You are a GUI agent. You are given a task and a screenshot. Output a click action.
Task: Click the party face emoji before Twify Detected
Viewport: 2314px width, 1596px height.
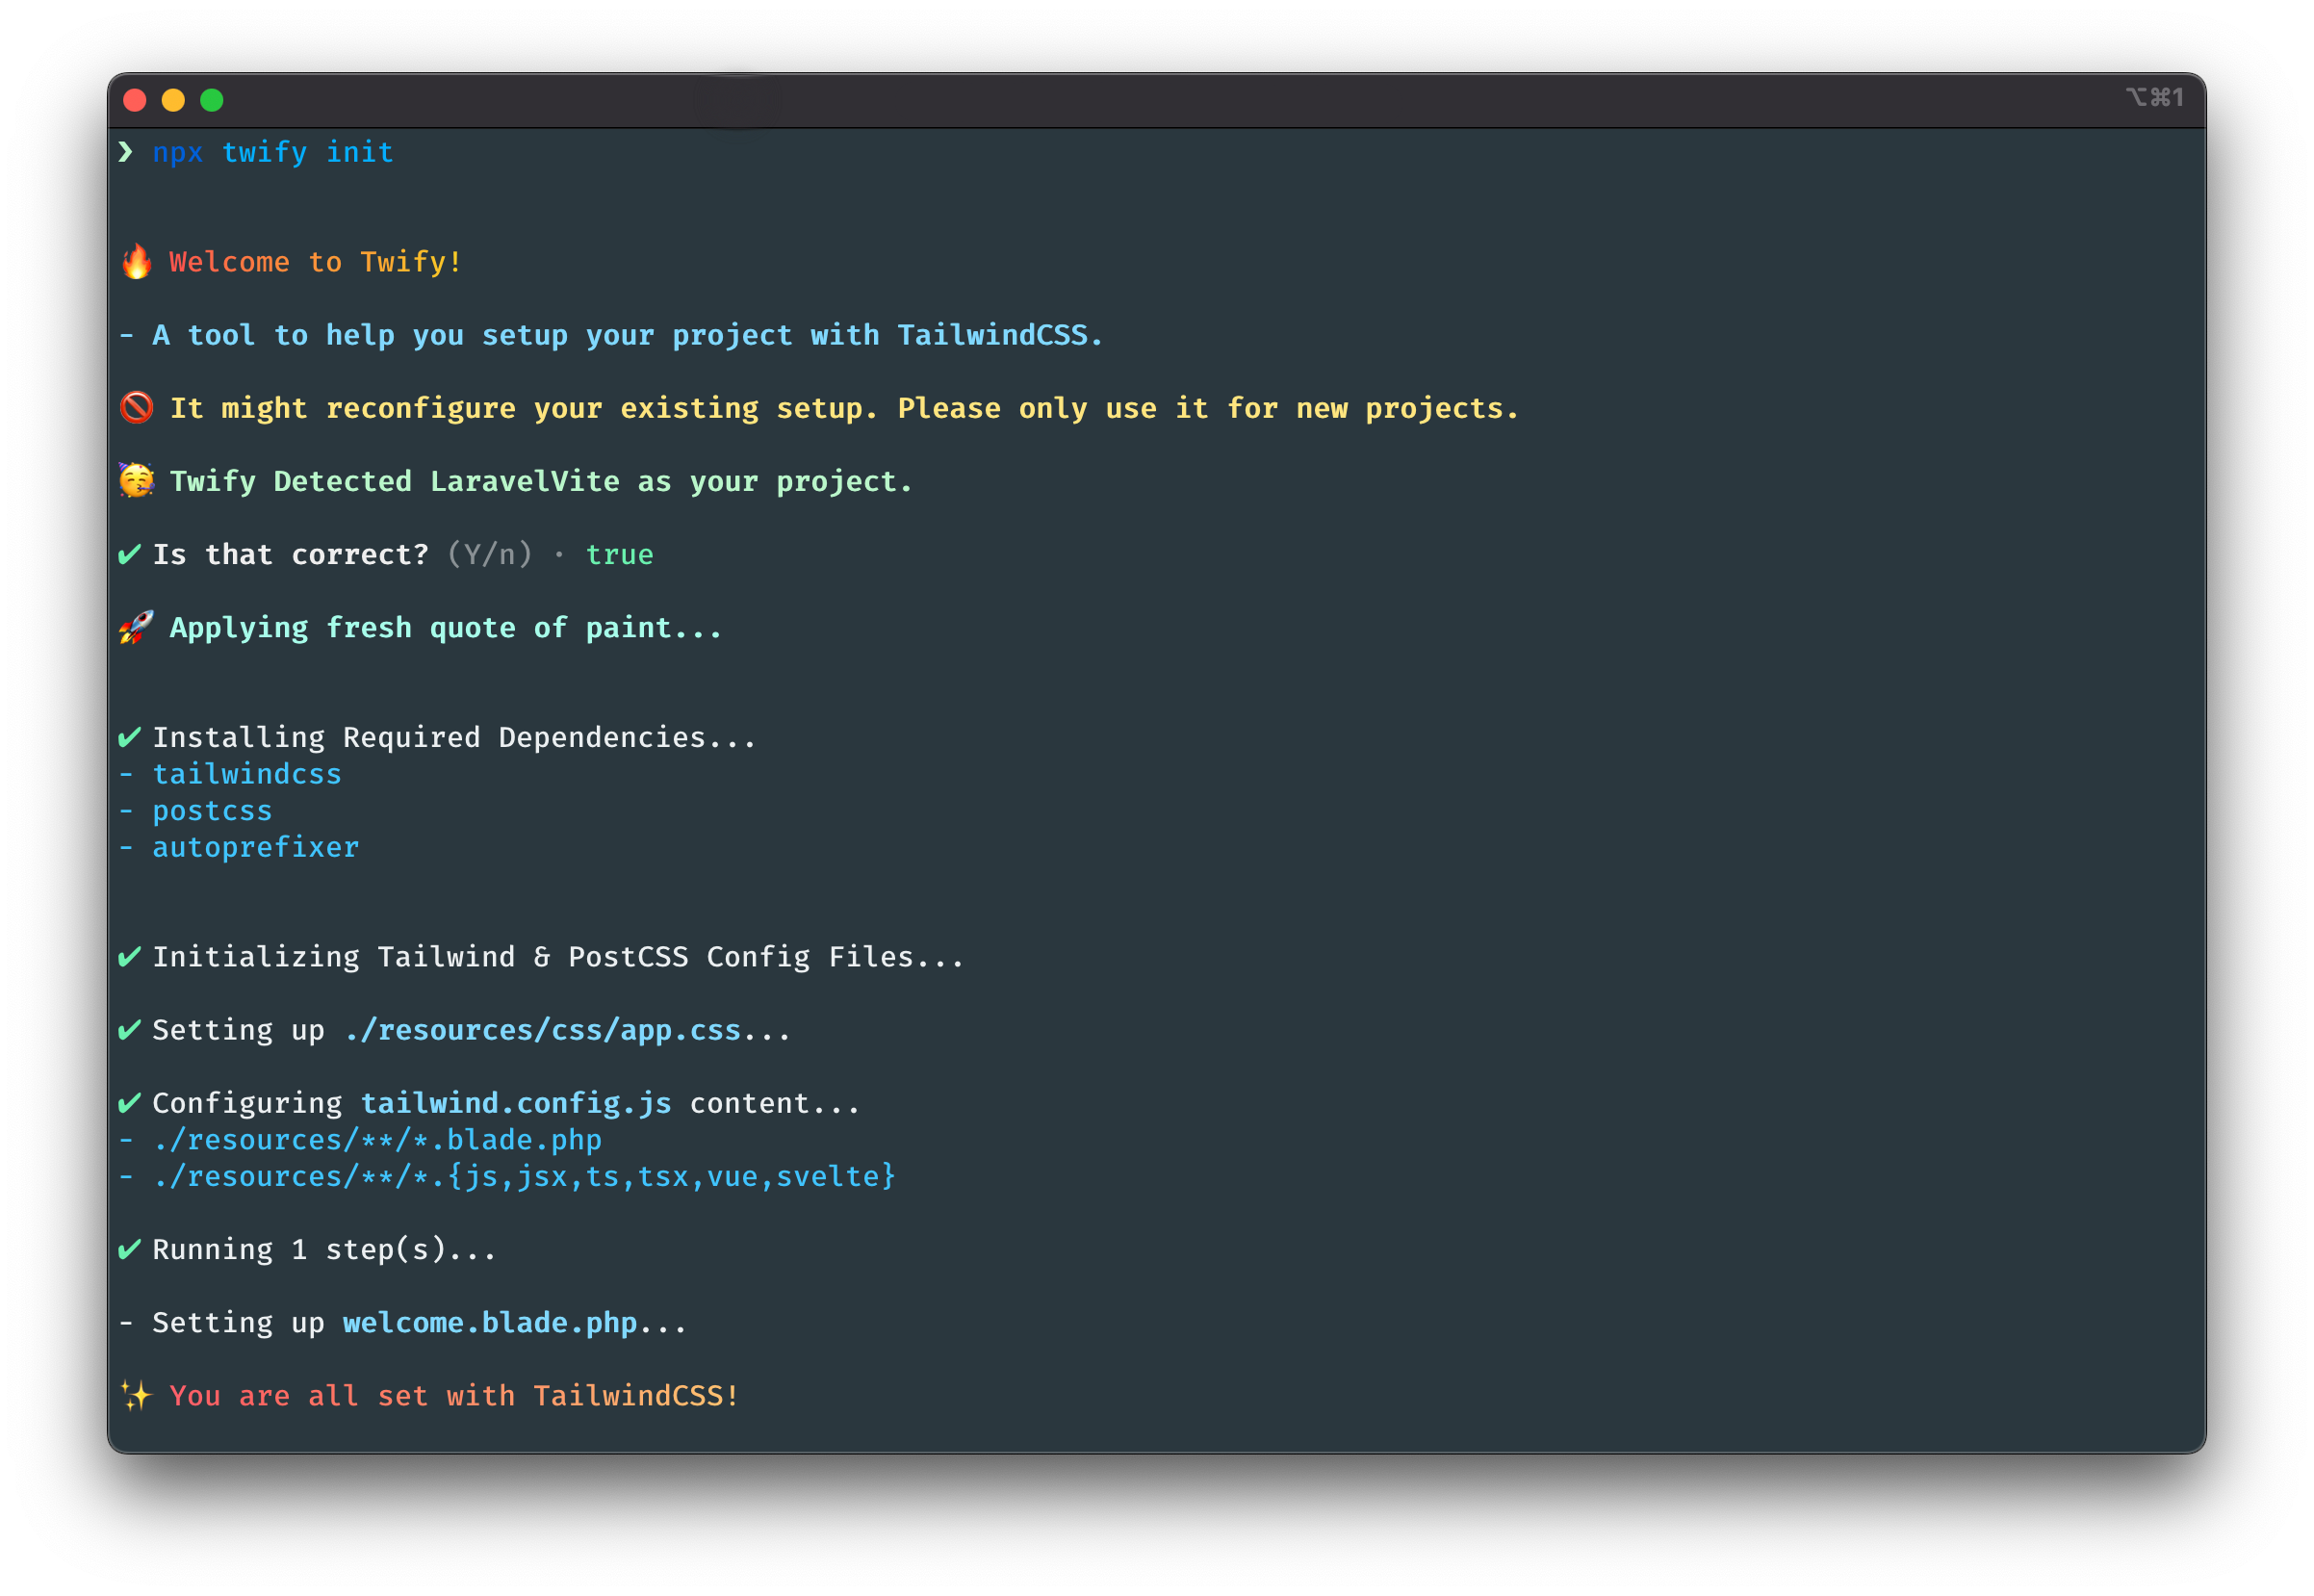point(136,481)
